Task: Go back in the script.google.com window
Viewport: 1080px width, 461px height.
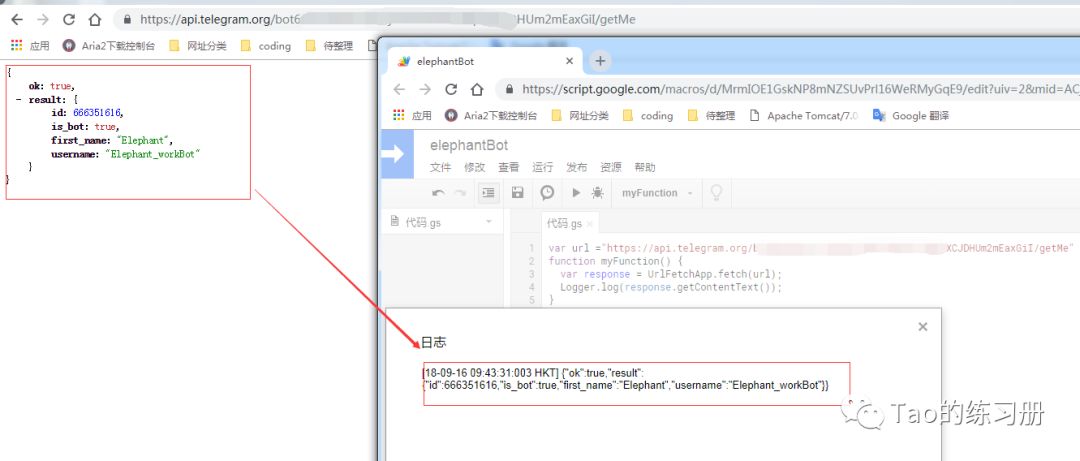Action: point(399,89)
